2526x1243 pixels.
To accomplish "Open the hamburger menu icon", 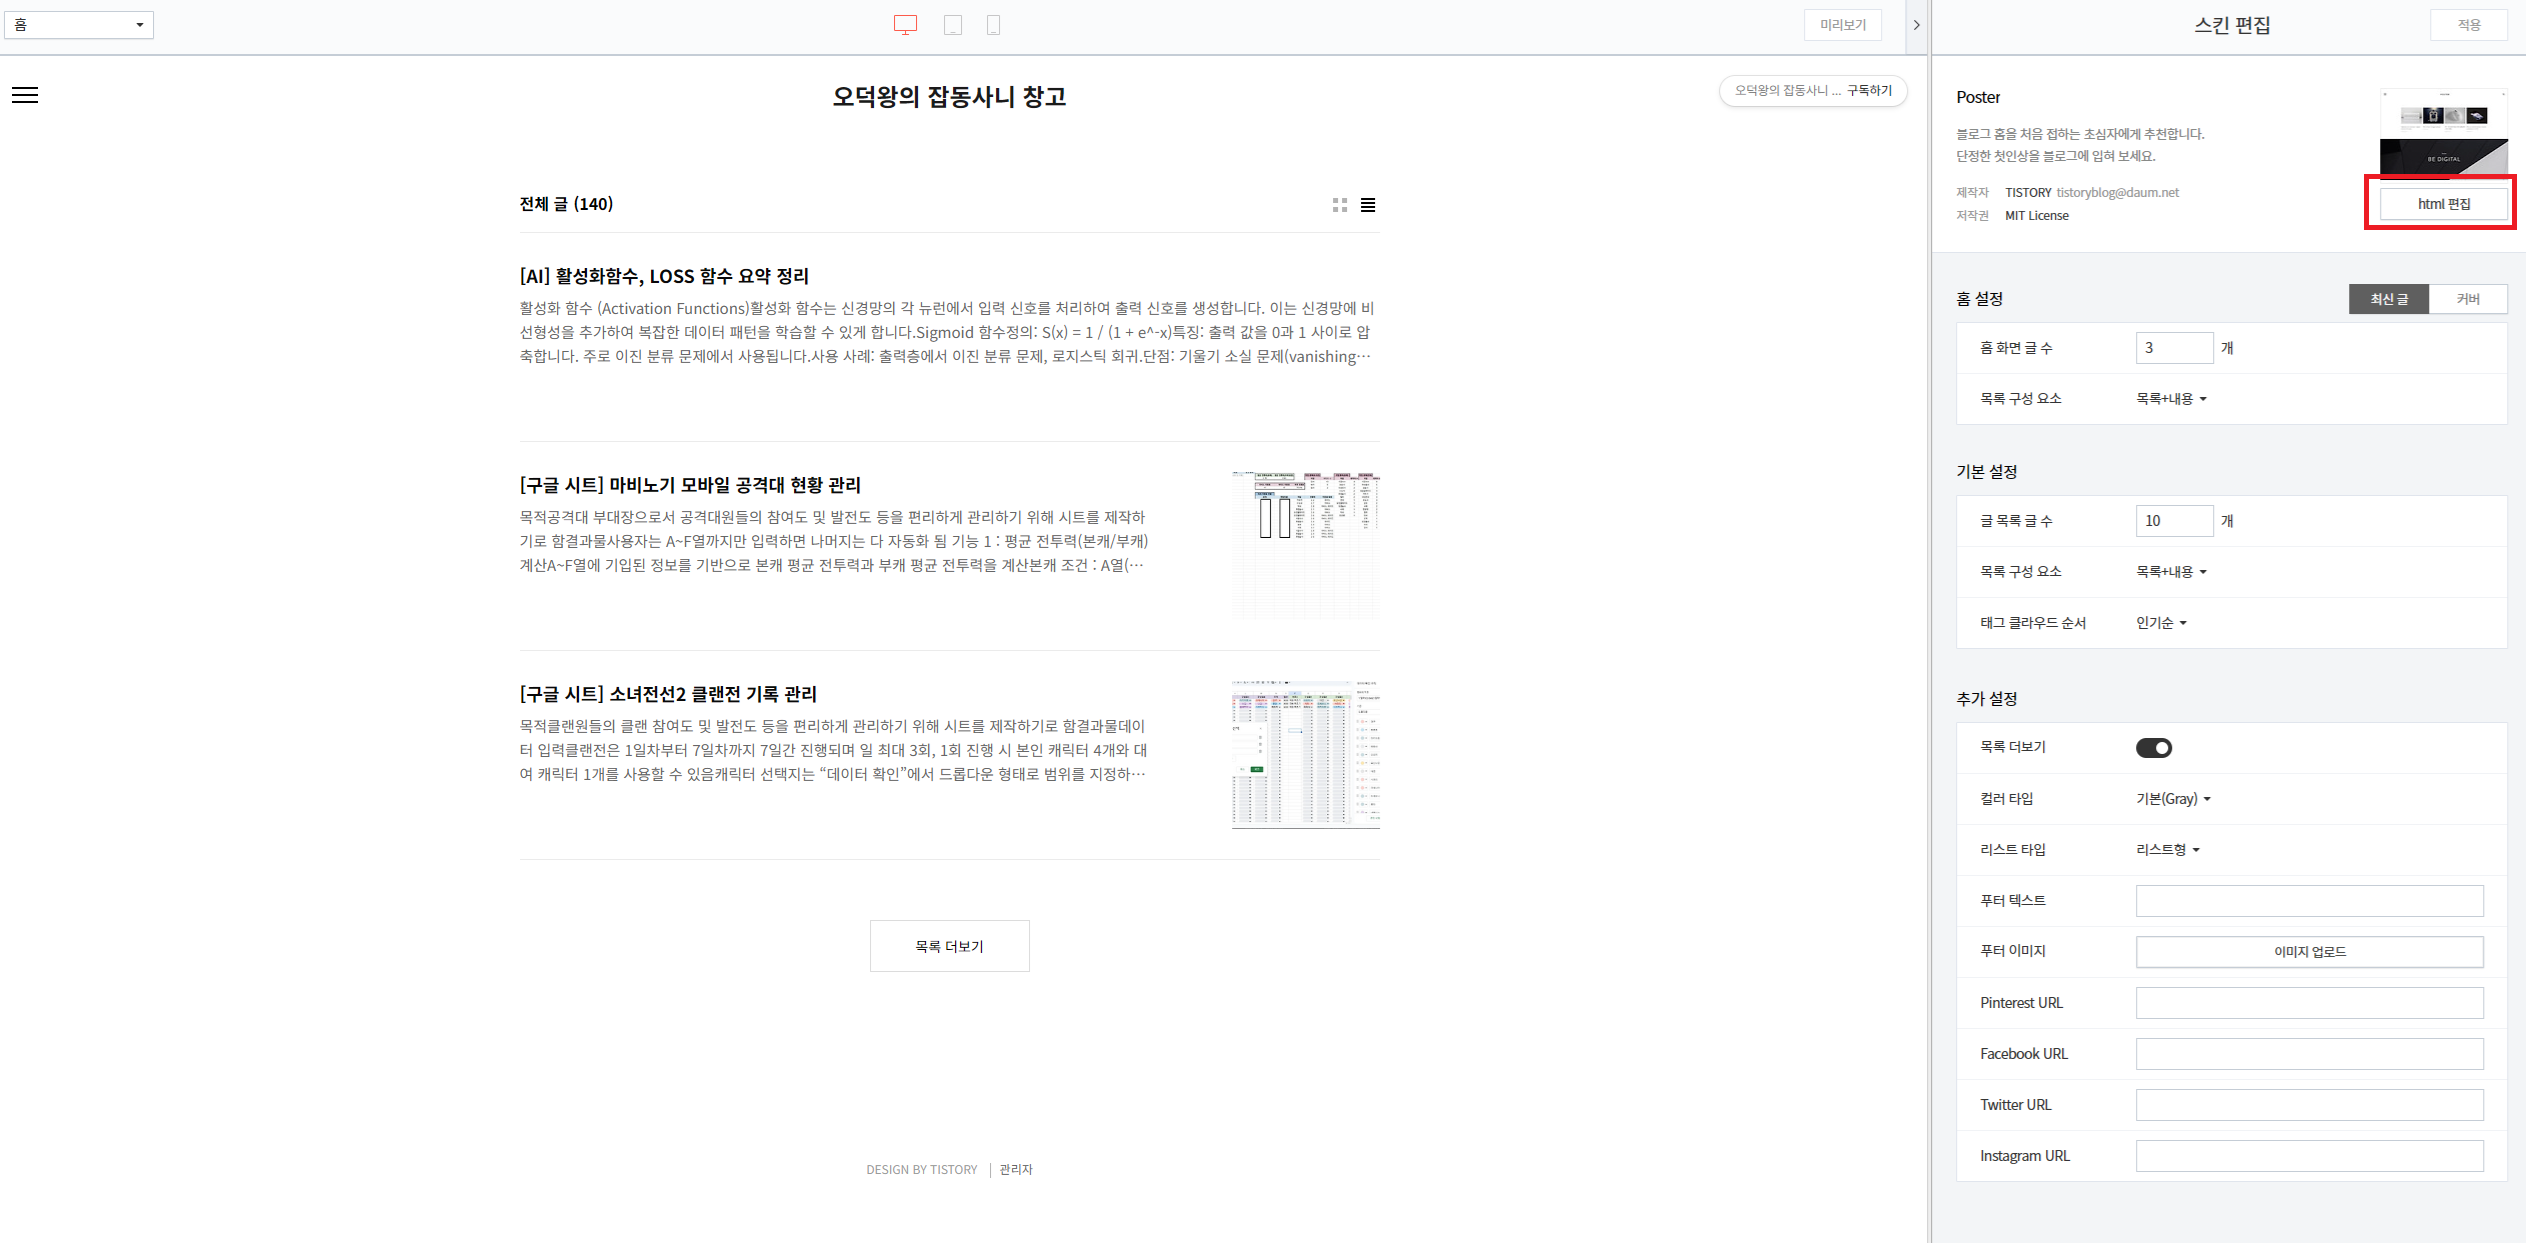I will (x=25, y=95).
